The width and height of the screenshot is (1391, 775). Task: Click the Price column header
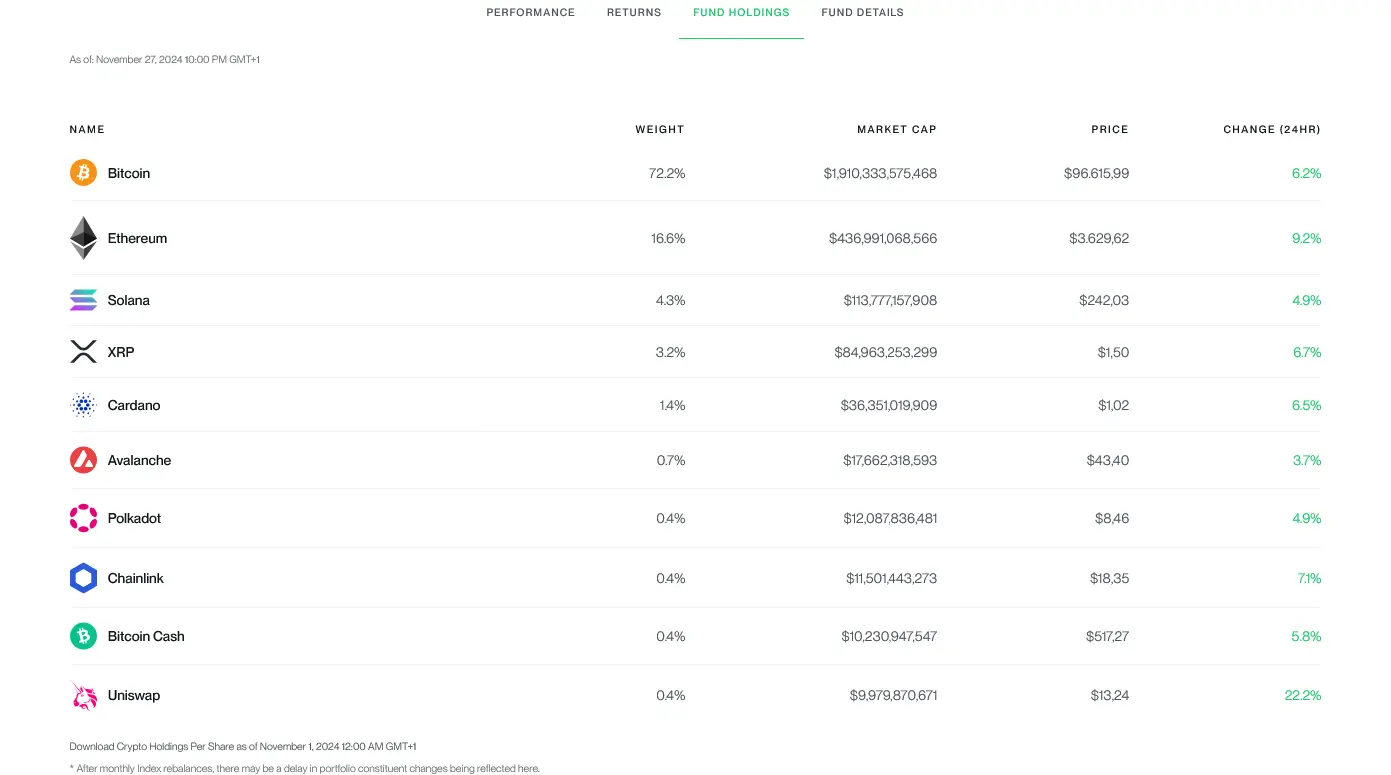point(1110,130)
